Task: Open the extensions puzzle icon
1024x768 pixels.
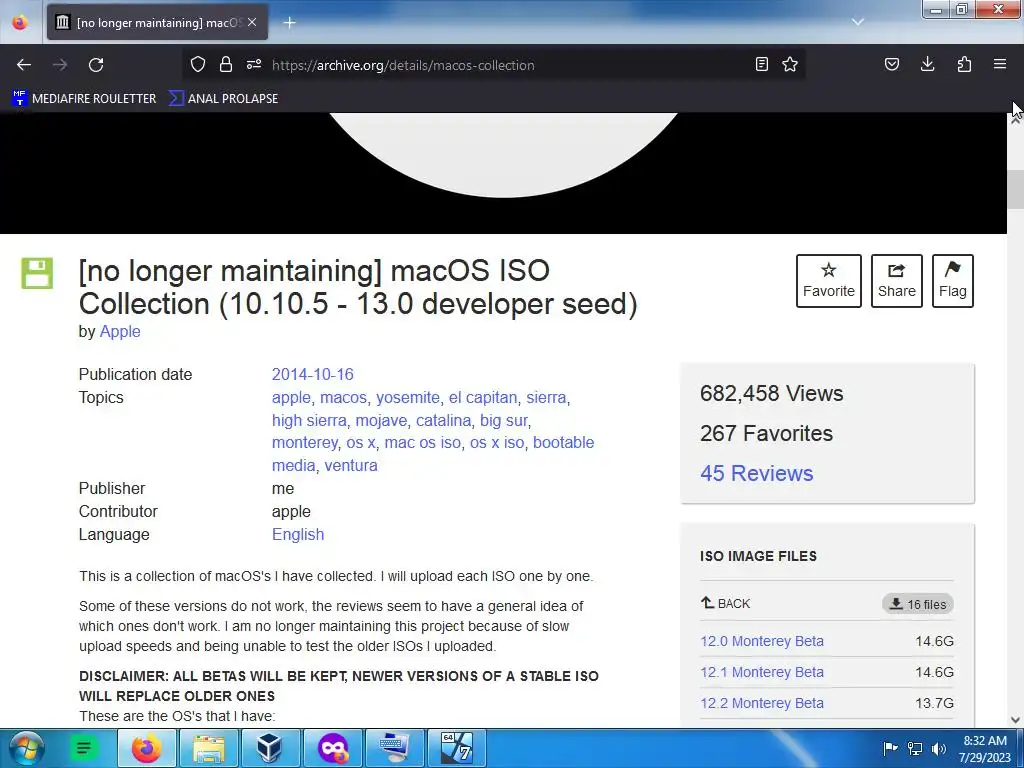Action: click(x=964, y=64)
